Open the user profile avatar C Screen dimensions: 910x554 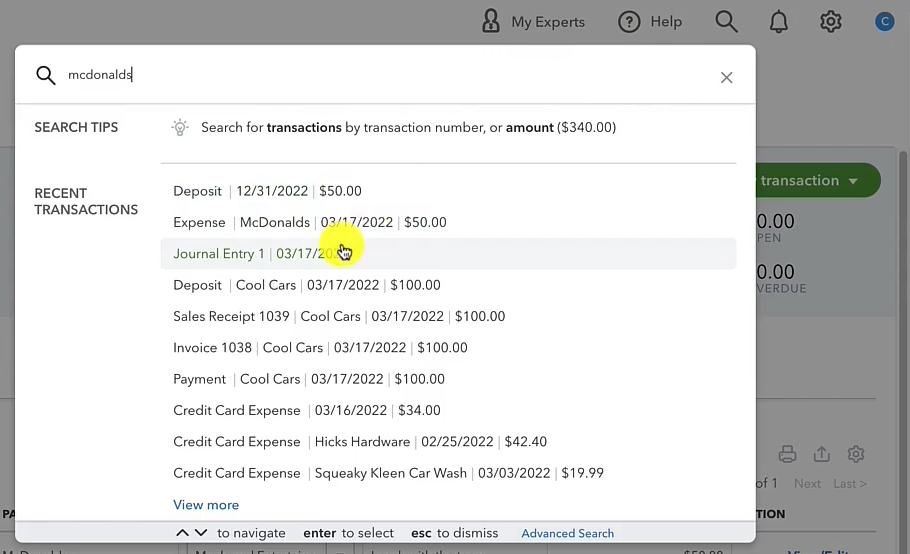click(884, 21)
